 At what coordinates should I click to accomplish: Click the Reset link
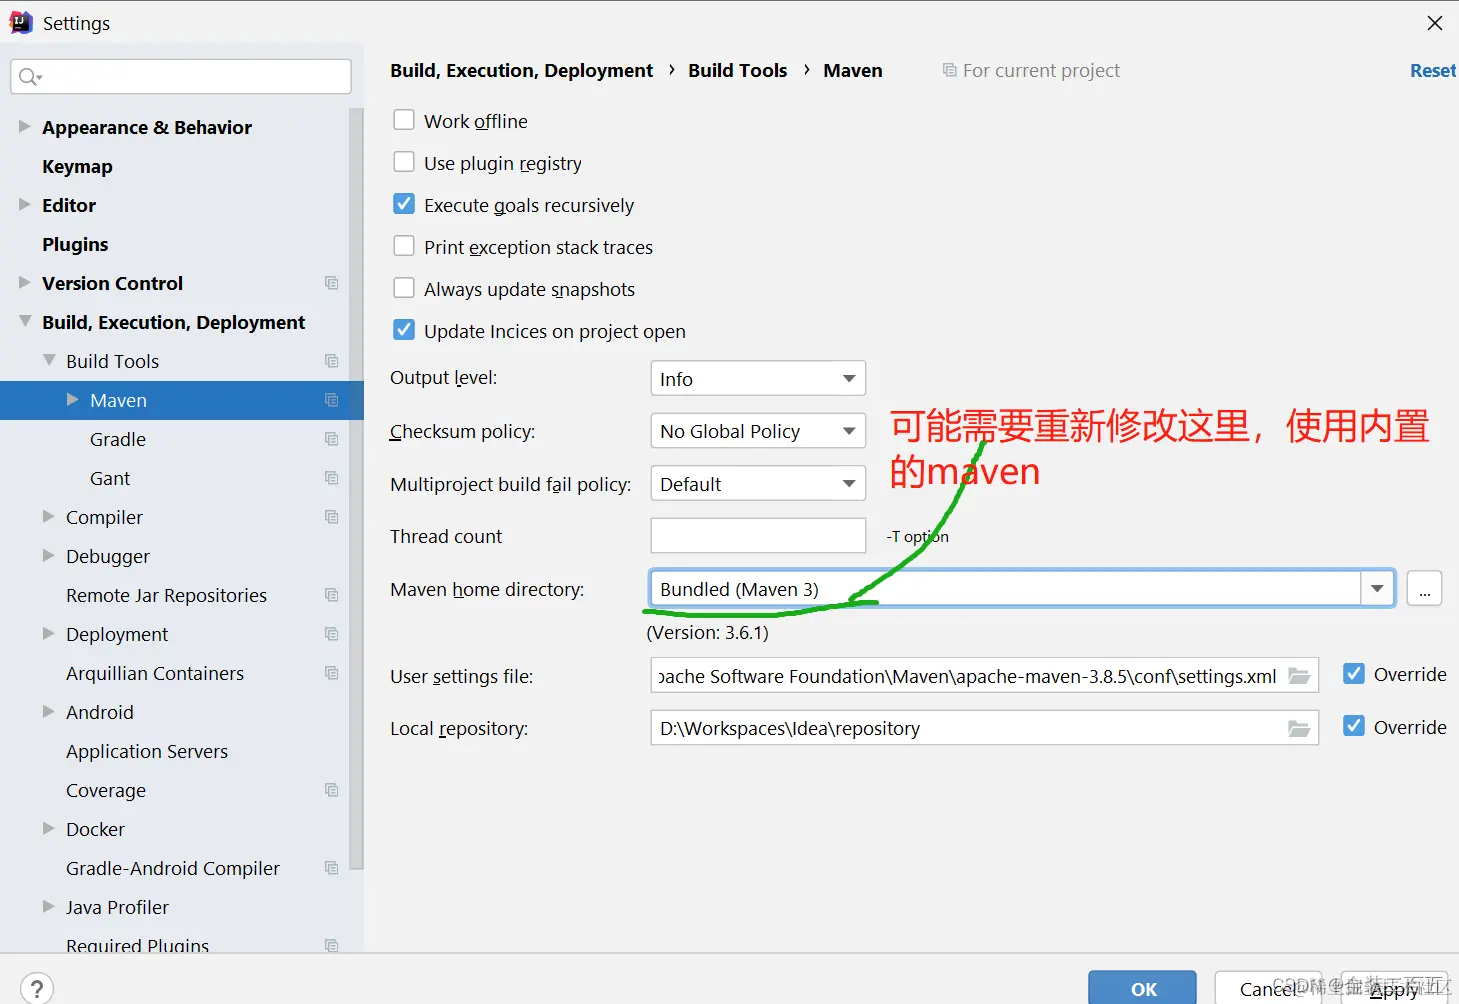tap(1432, 70)
